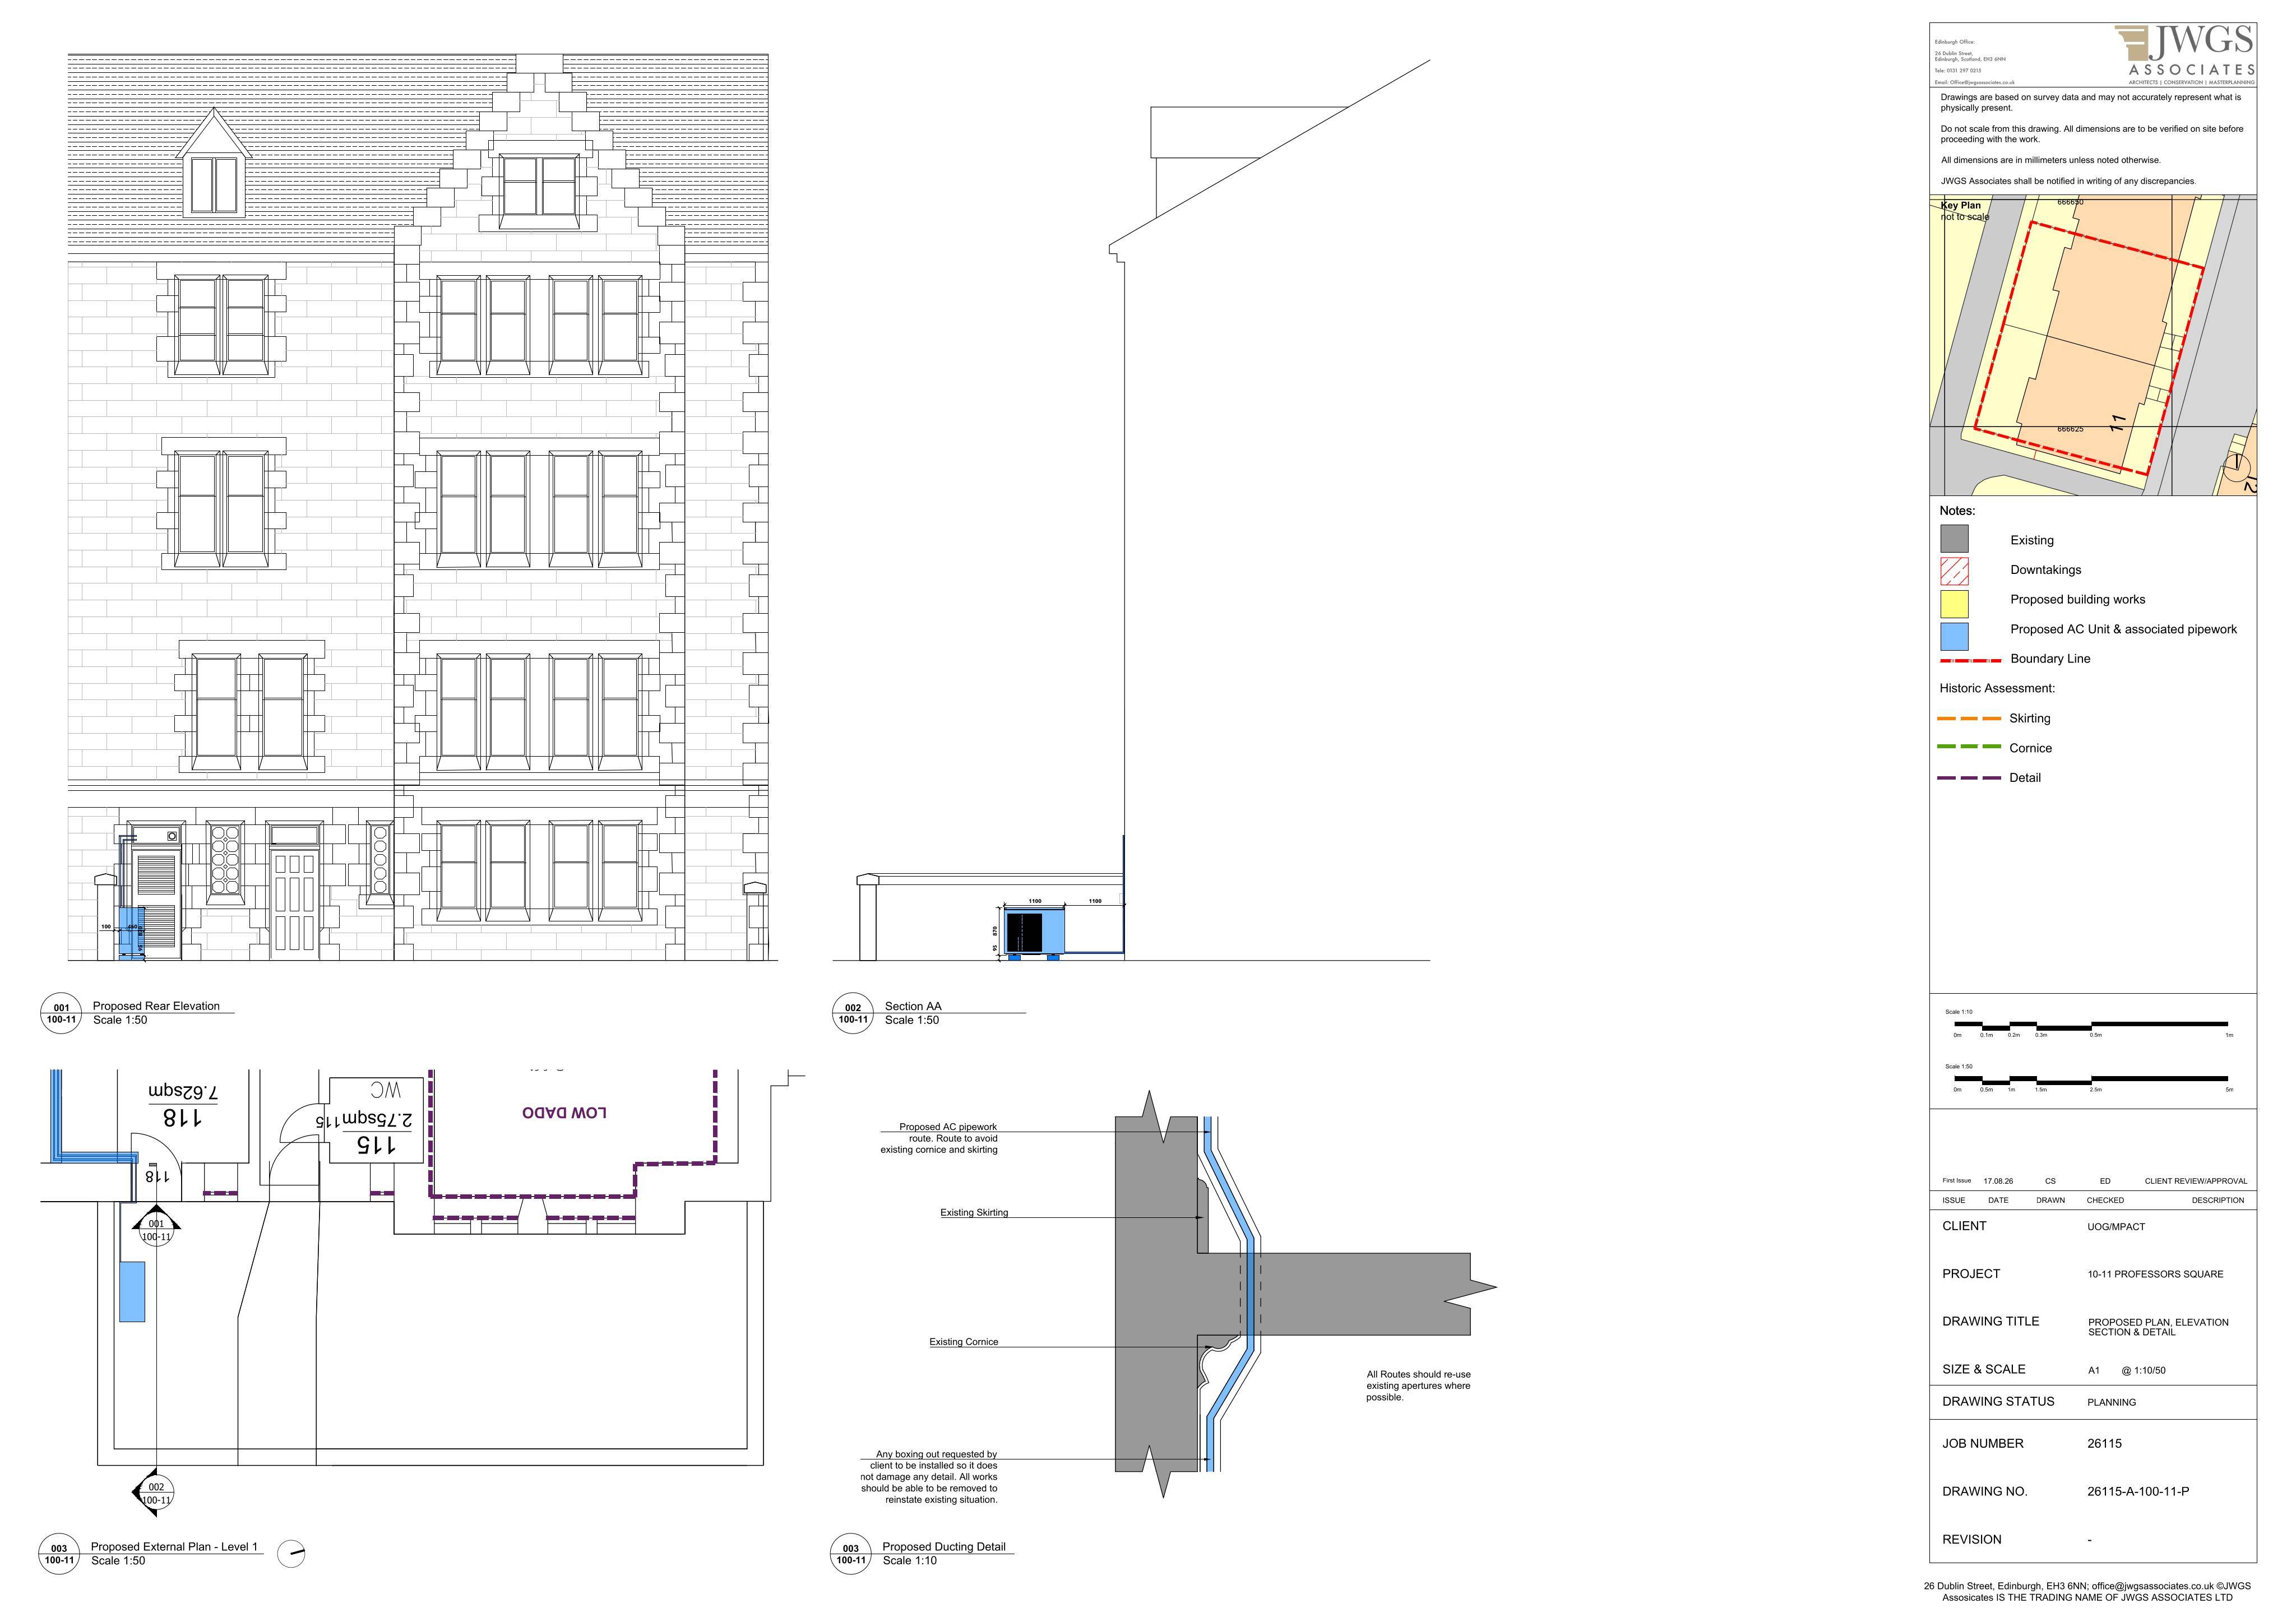Image resolution: width=2296 pixels, height=1622 pixels.
Task: Click the 001 drawing bubble beside Proposed Rear Elevation
Action: (61, 1014)
